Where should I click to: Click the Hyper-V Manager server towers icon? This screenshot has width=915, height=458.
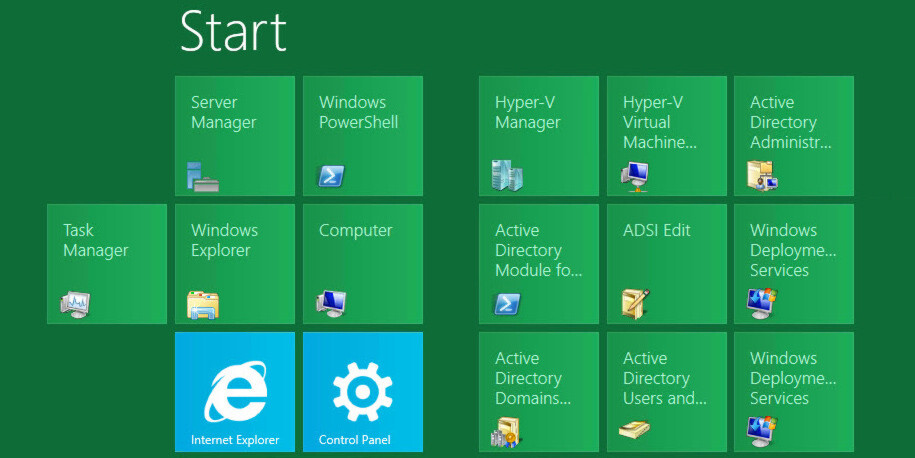pyautogui.click(x=507, y=175)
